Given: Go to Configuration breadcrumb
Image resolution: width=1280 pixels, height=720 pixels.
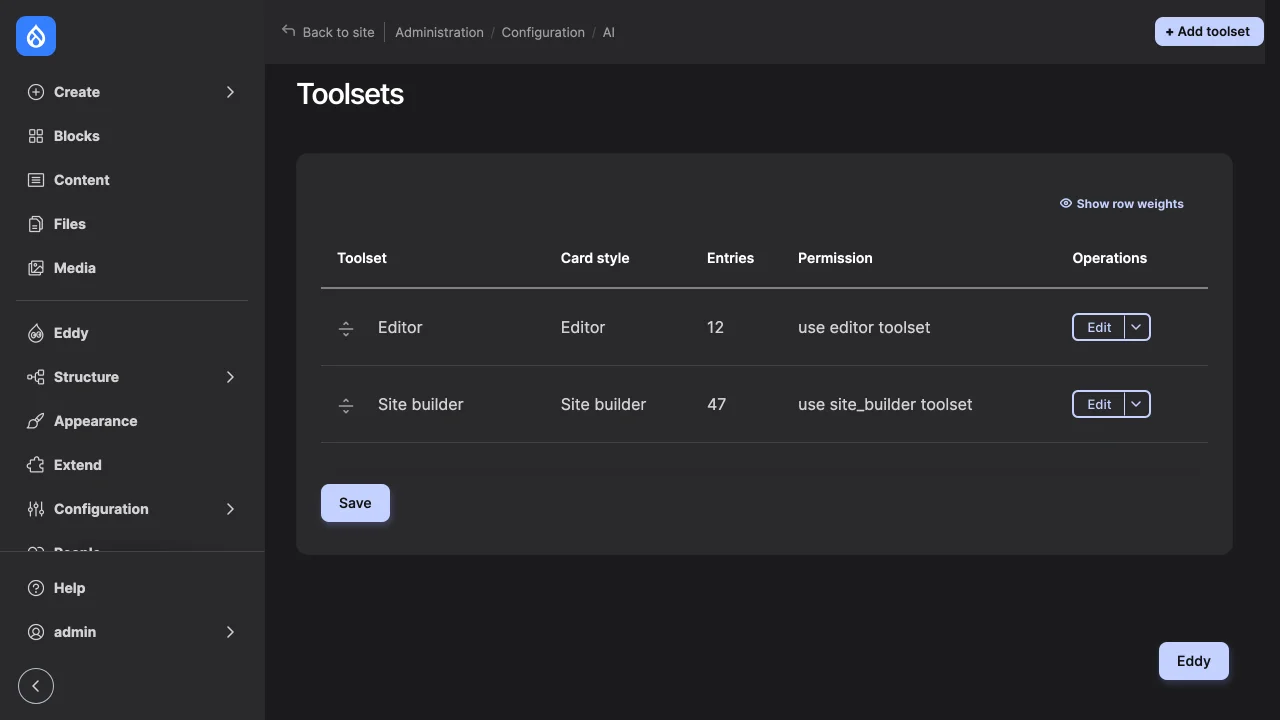Looking at the screenshot, I should [x=543, y=32].
